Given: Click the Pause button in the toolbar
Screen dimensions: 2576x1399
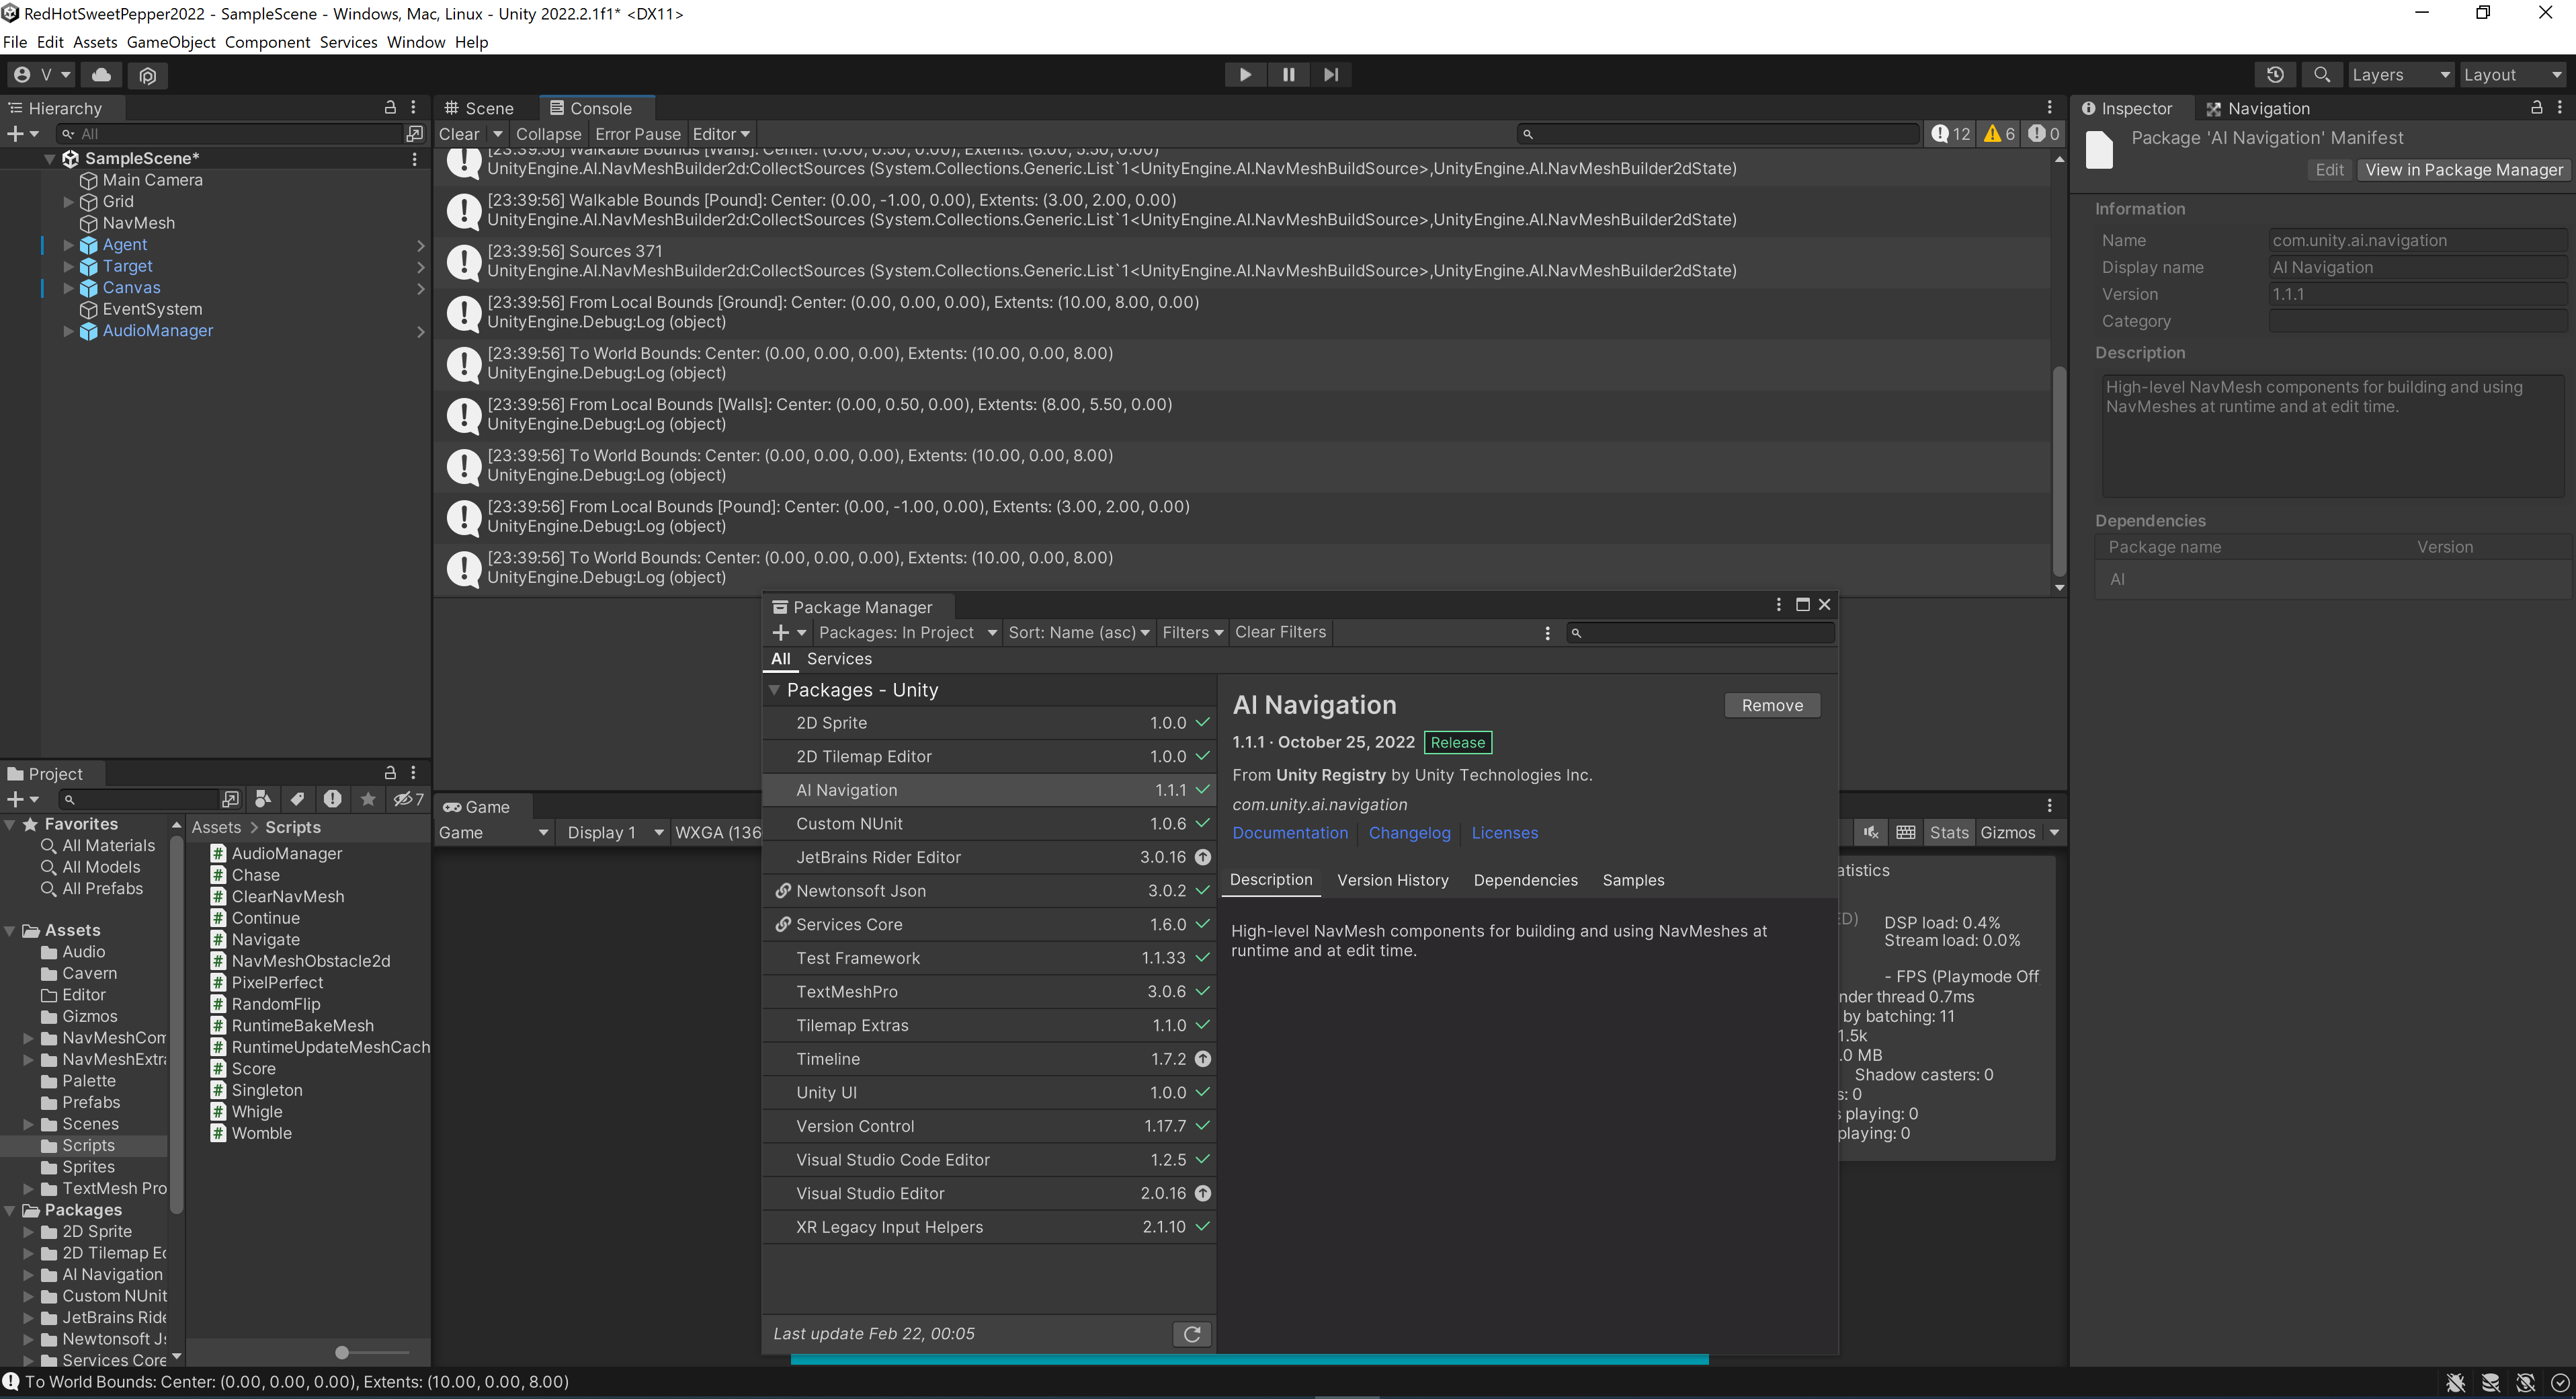Looking at the screenshot, I should [1288, 74].
